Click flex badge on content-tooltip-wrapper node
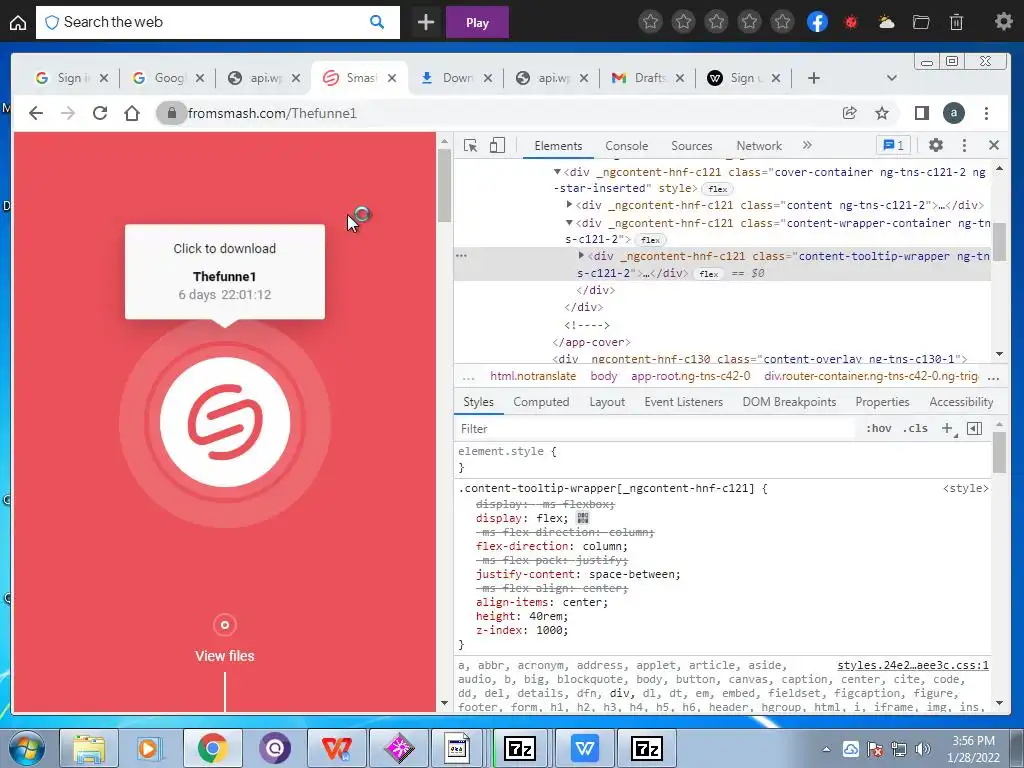Viewport: 1024px width, 768px height. pos(709,274)
